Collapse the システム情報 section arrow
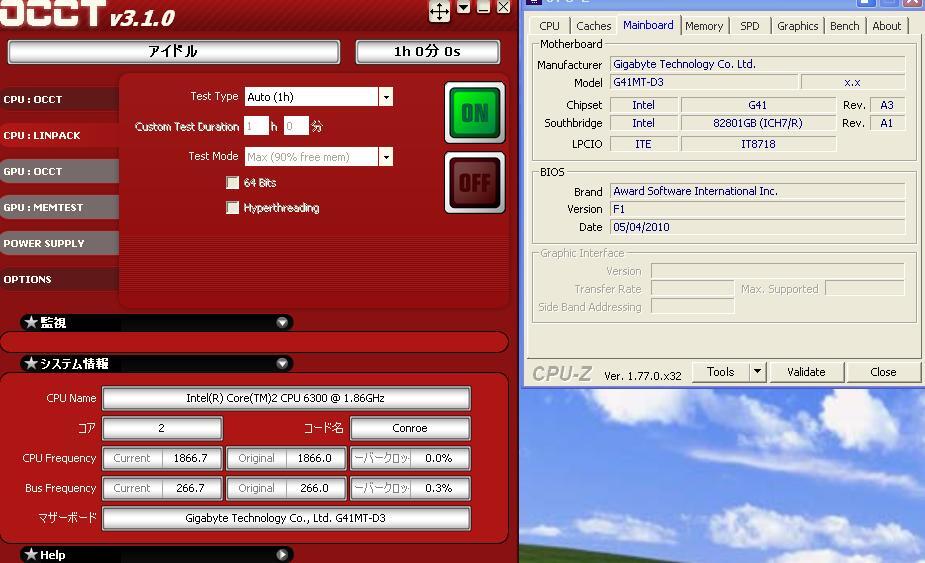Screen dimensions: 925x563 (x=282, y=364)
